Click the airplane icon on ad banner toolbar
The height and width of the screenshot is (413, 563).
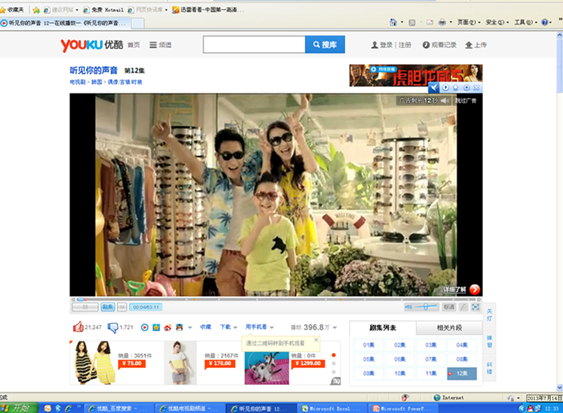click(x=434, y=88)
